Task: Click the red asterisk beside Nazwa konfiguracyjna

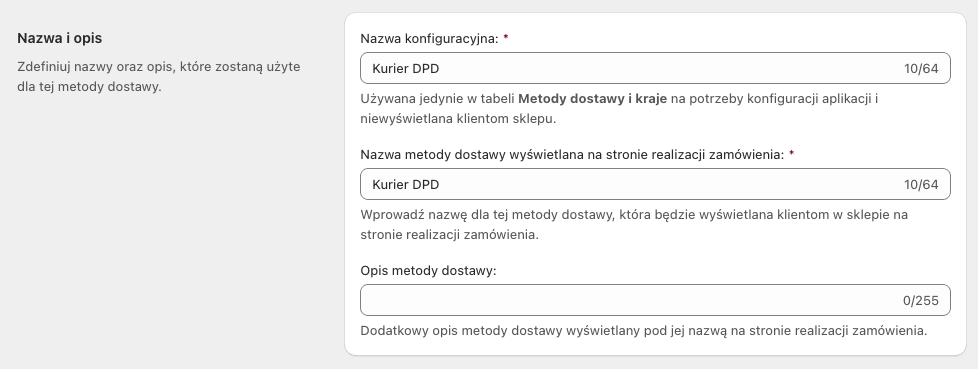Action: coord(506,38)
